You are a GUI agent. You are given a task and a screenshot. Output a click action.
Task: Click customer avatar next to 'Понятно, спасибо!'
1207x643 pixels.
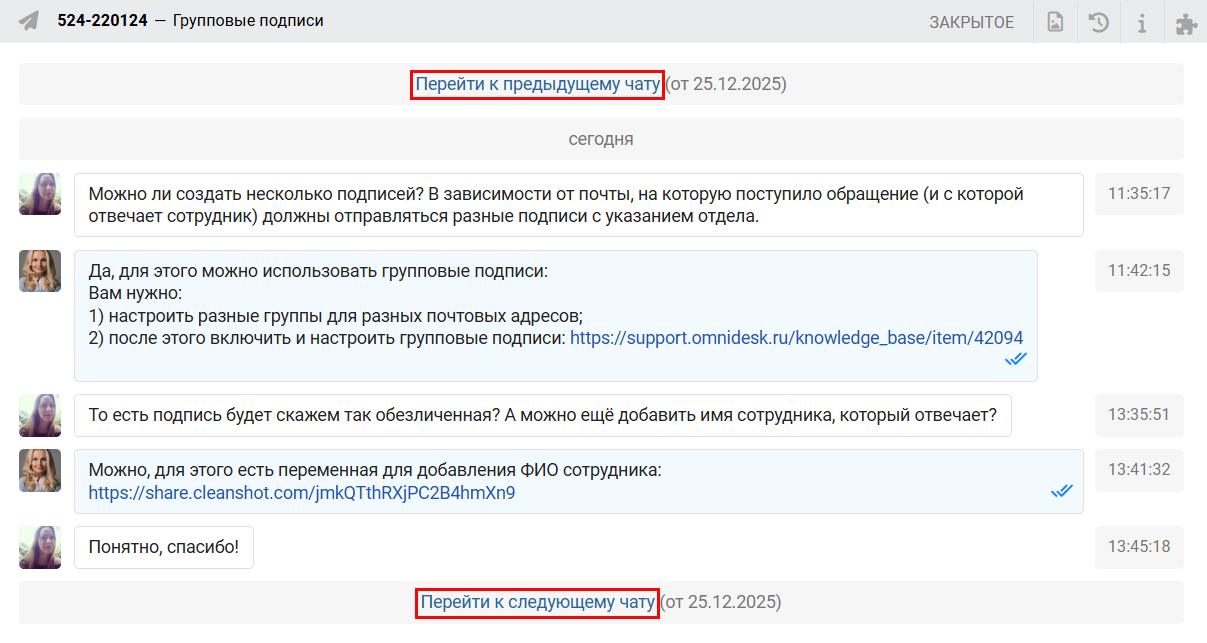click(40, 547)
